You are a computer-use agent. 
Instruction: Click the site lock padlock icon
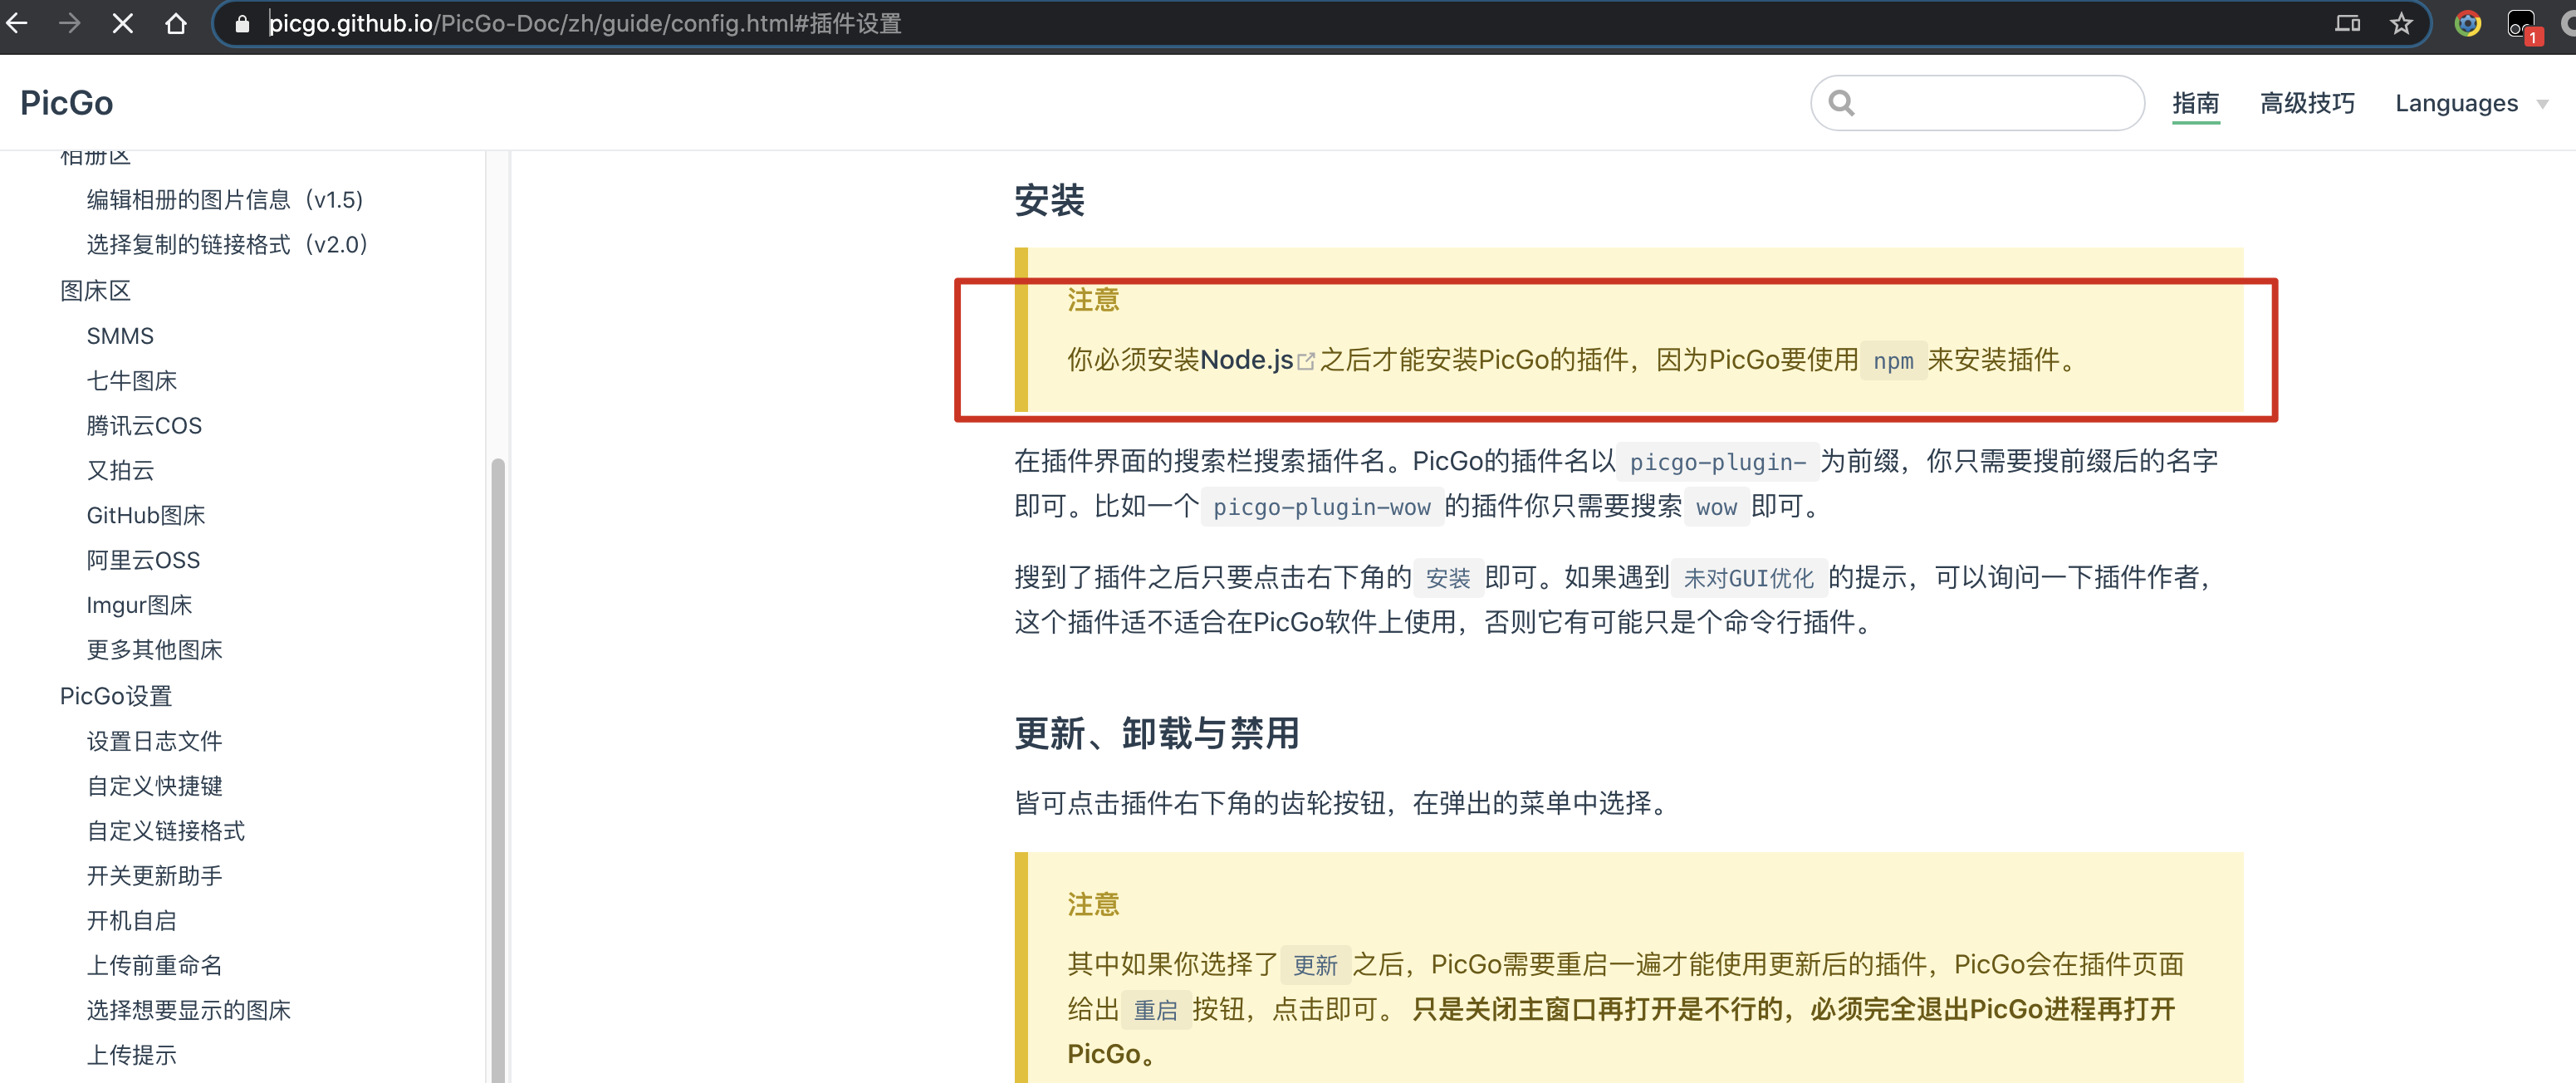(x=241, y=23)
